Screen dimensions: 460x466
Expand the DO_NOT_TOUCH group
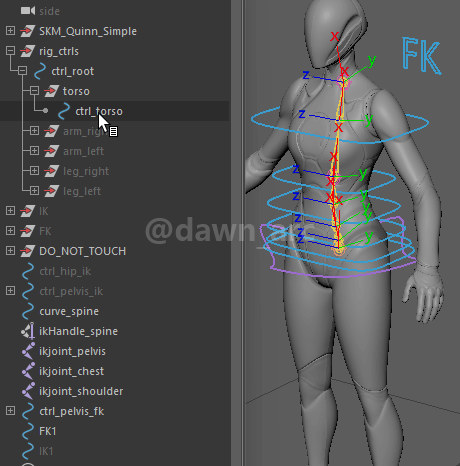pyautogui.click(x=10, y=251)
